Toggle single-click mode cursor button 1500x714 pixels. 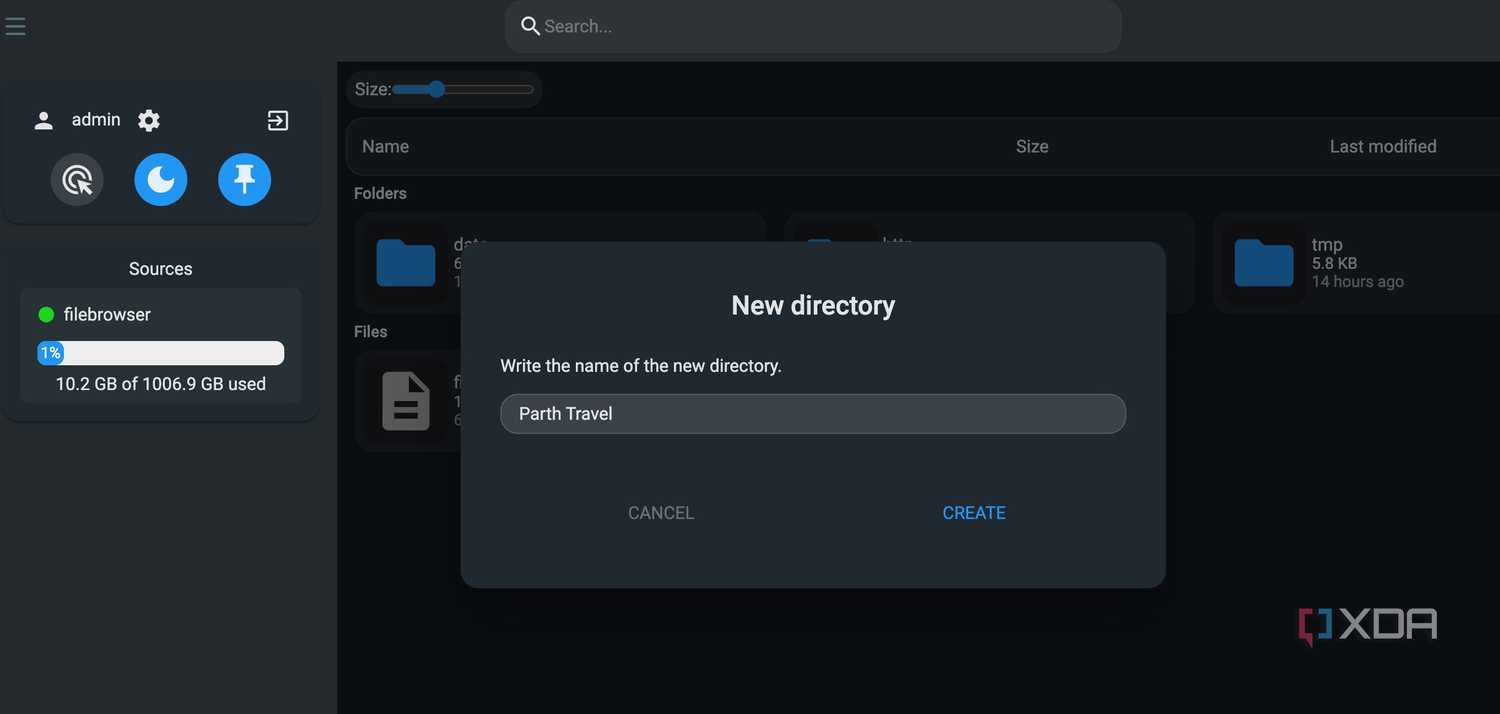77,180
